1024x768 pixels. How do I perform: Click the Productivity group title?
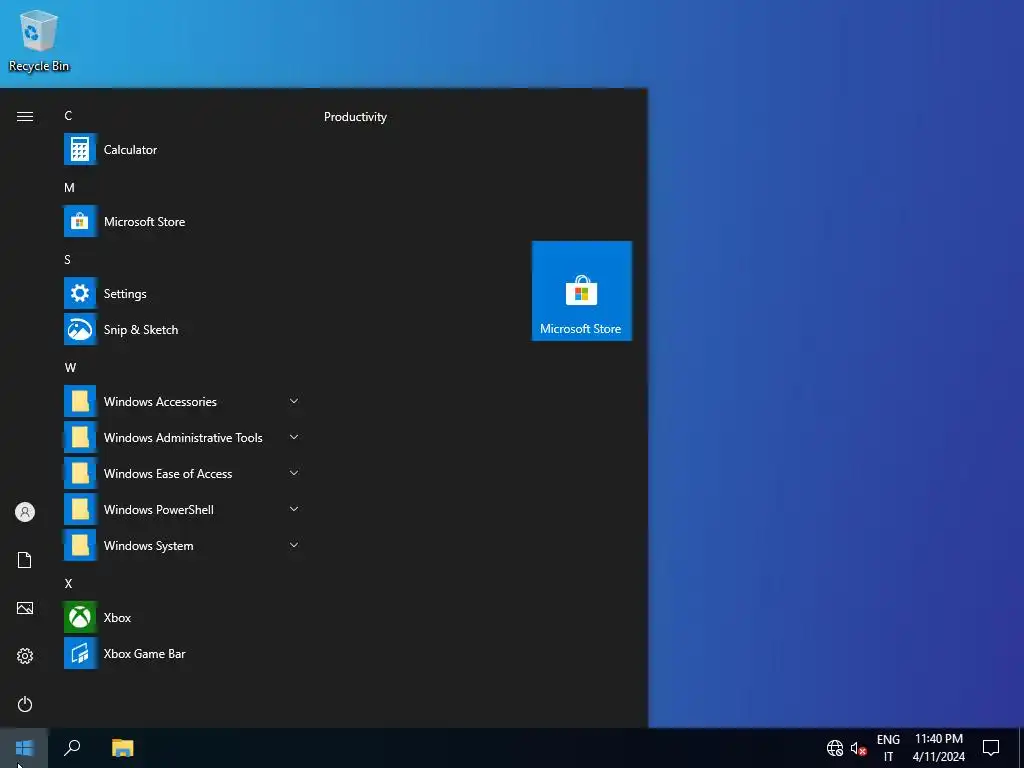(355, 117)
